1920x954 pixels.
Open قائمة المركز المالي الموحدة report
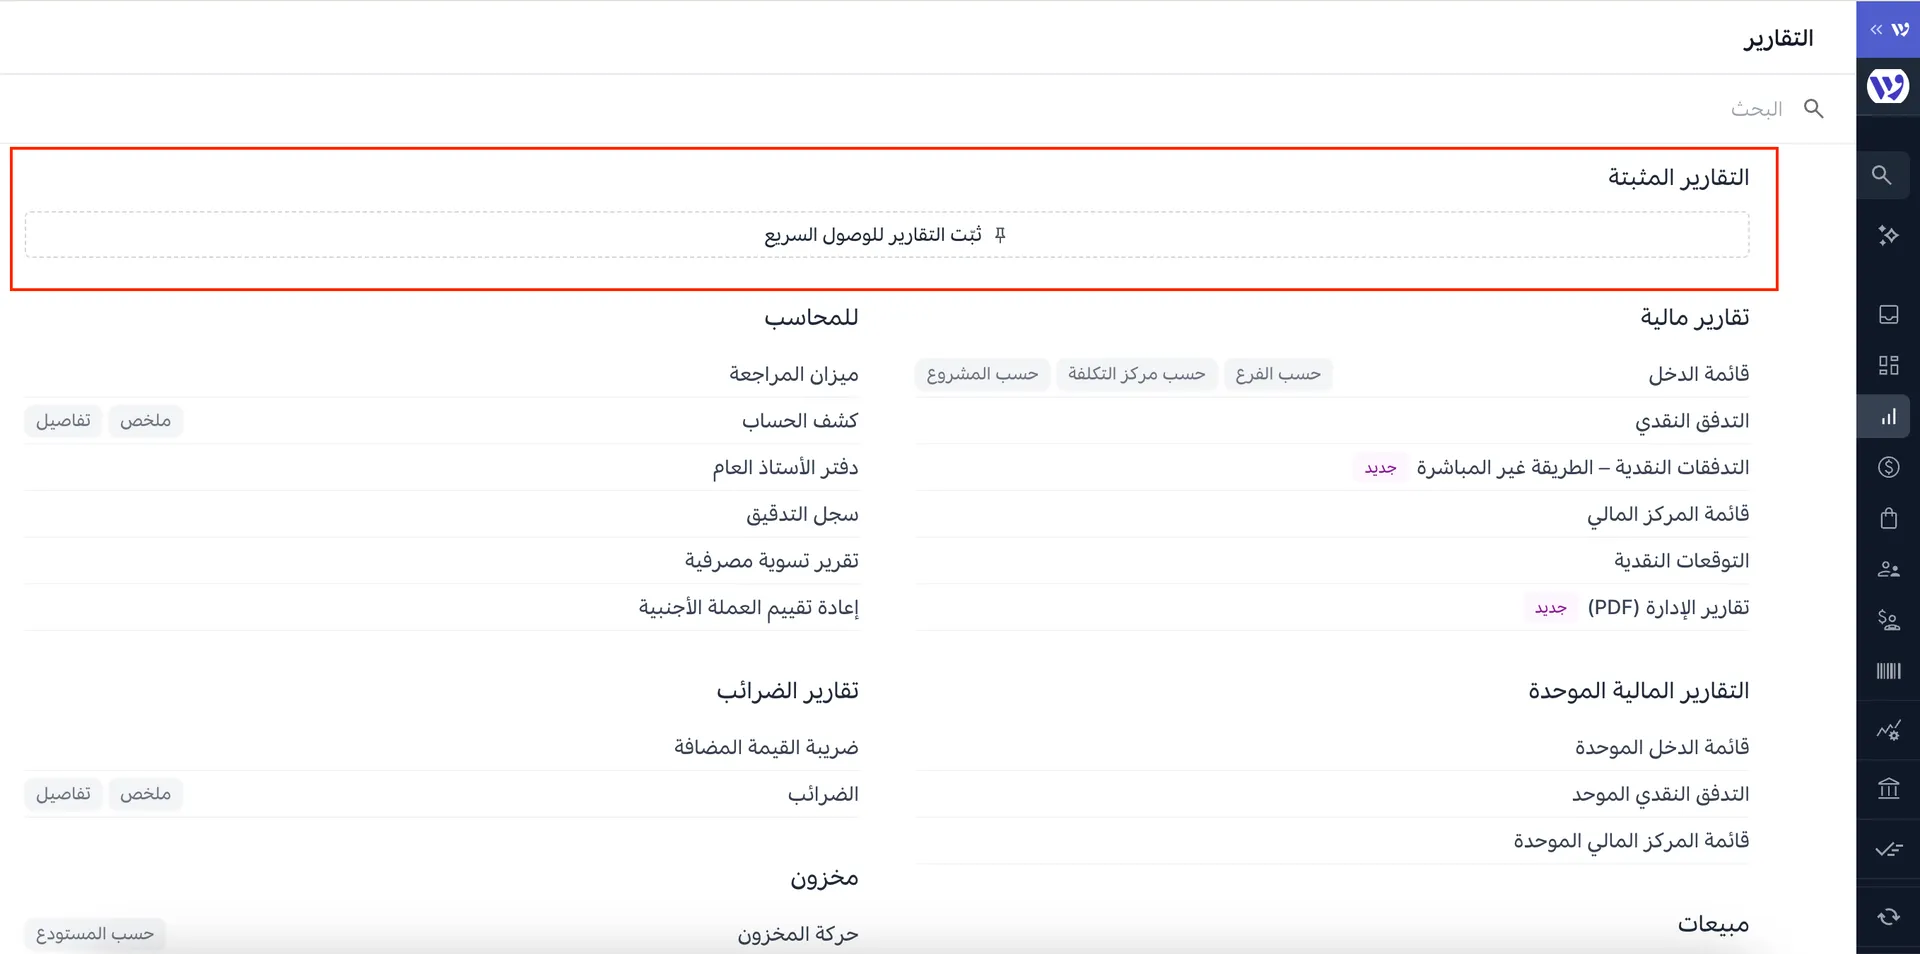[x=1631, y=841]
